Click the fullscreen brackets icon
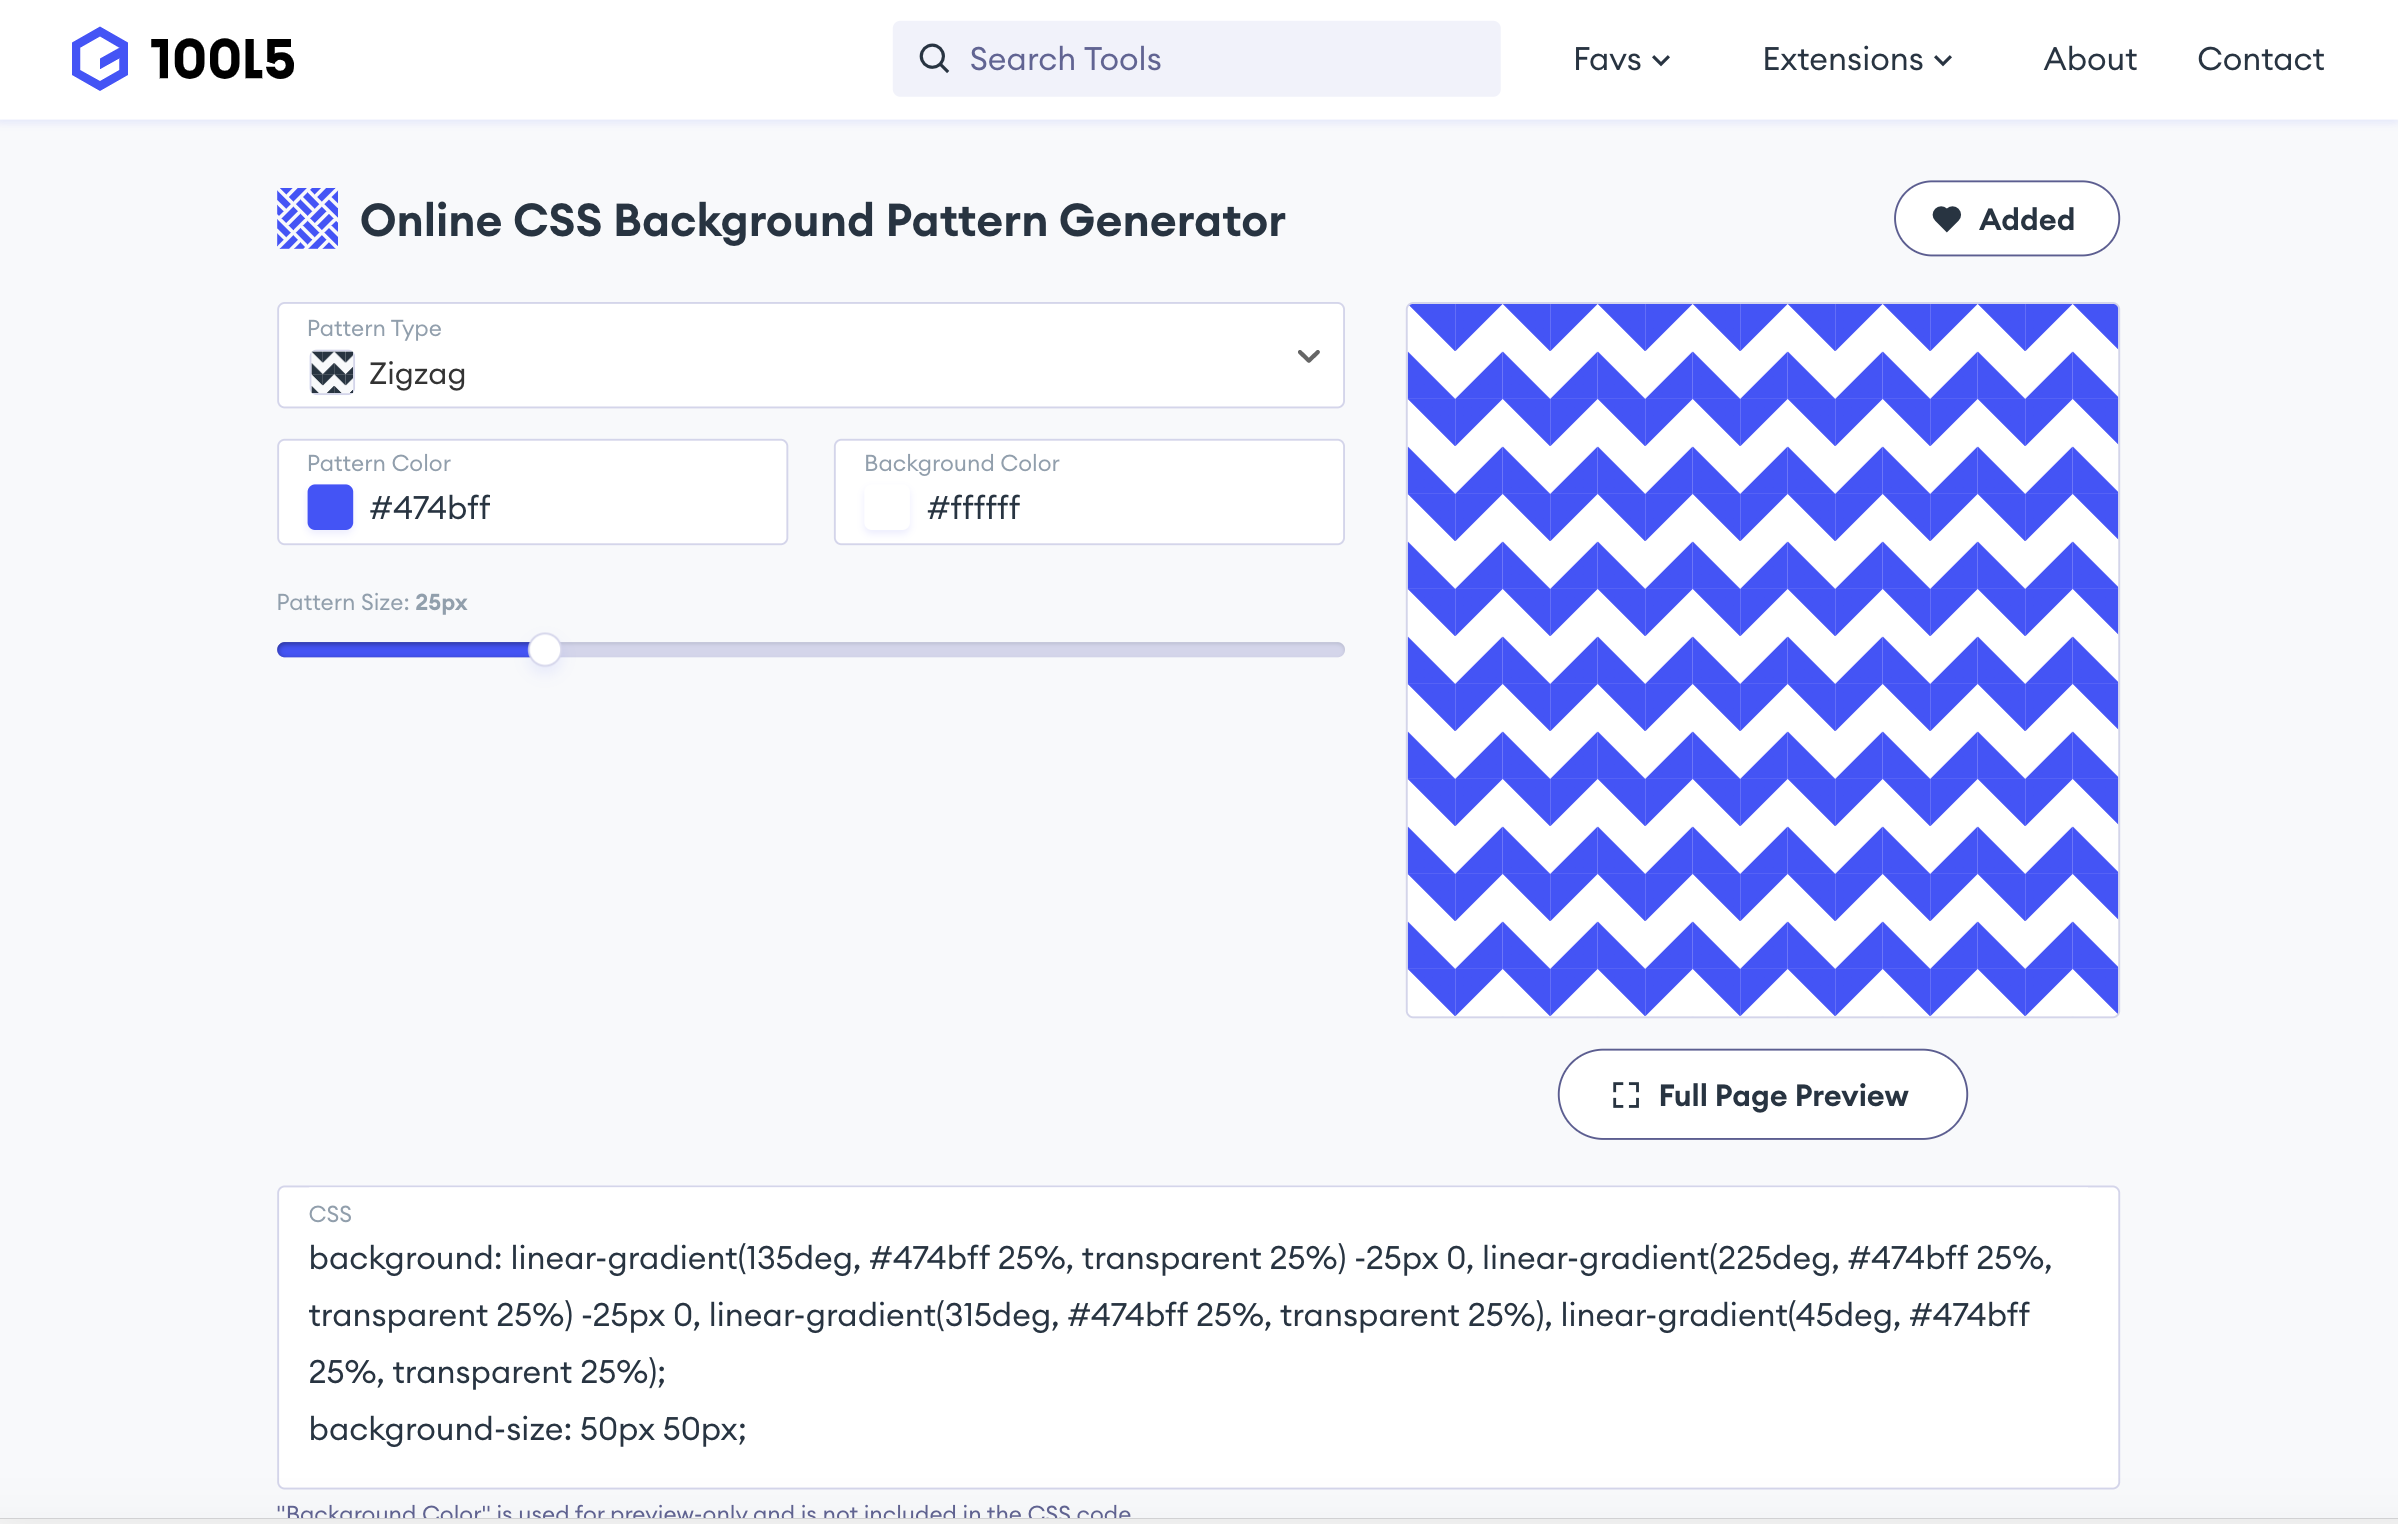This screenshot has width=2398, height=1524. point(1626,1095)
